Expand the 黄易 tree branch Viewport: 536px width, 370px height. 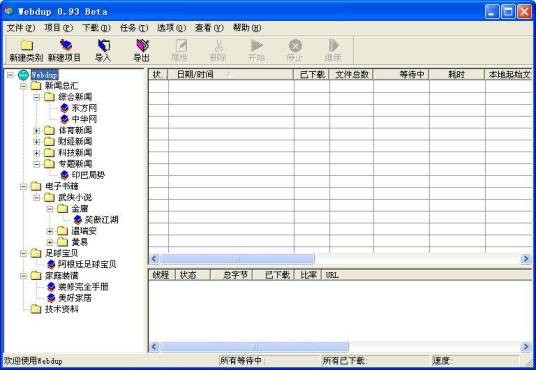point(50,242)
